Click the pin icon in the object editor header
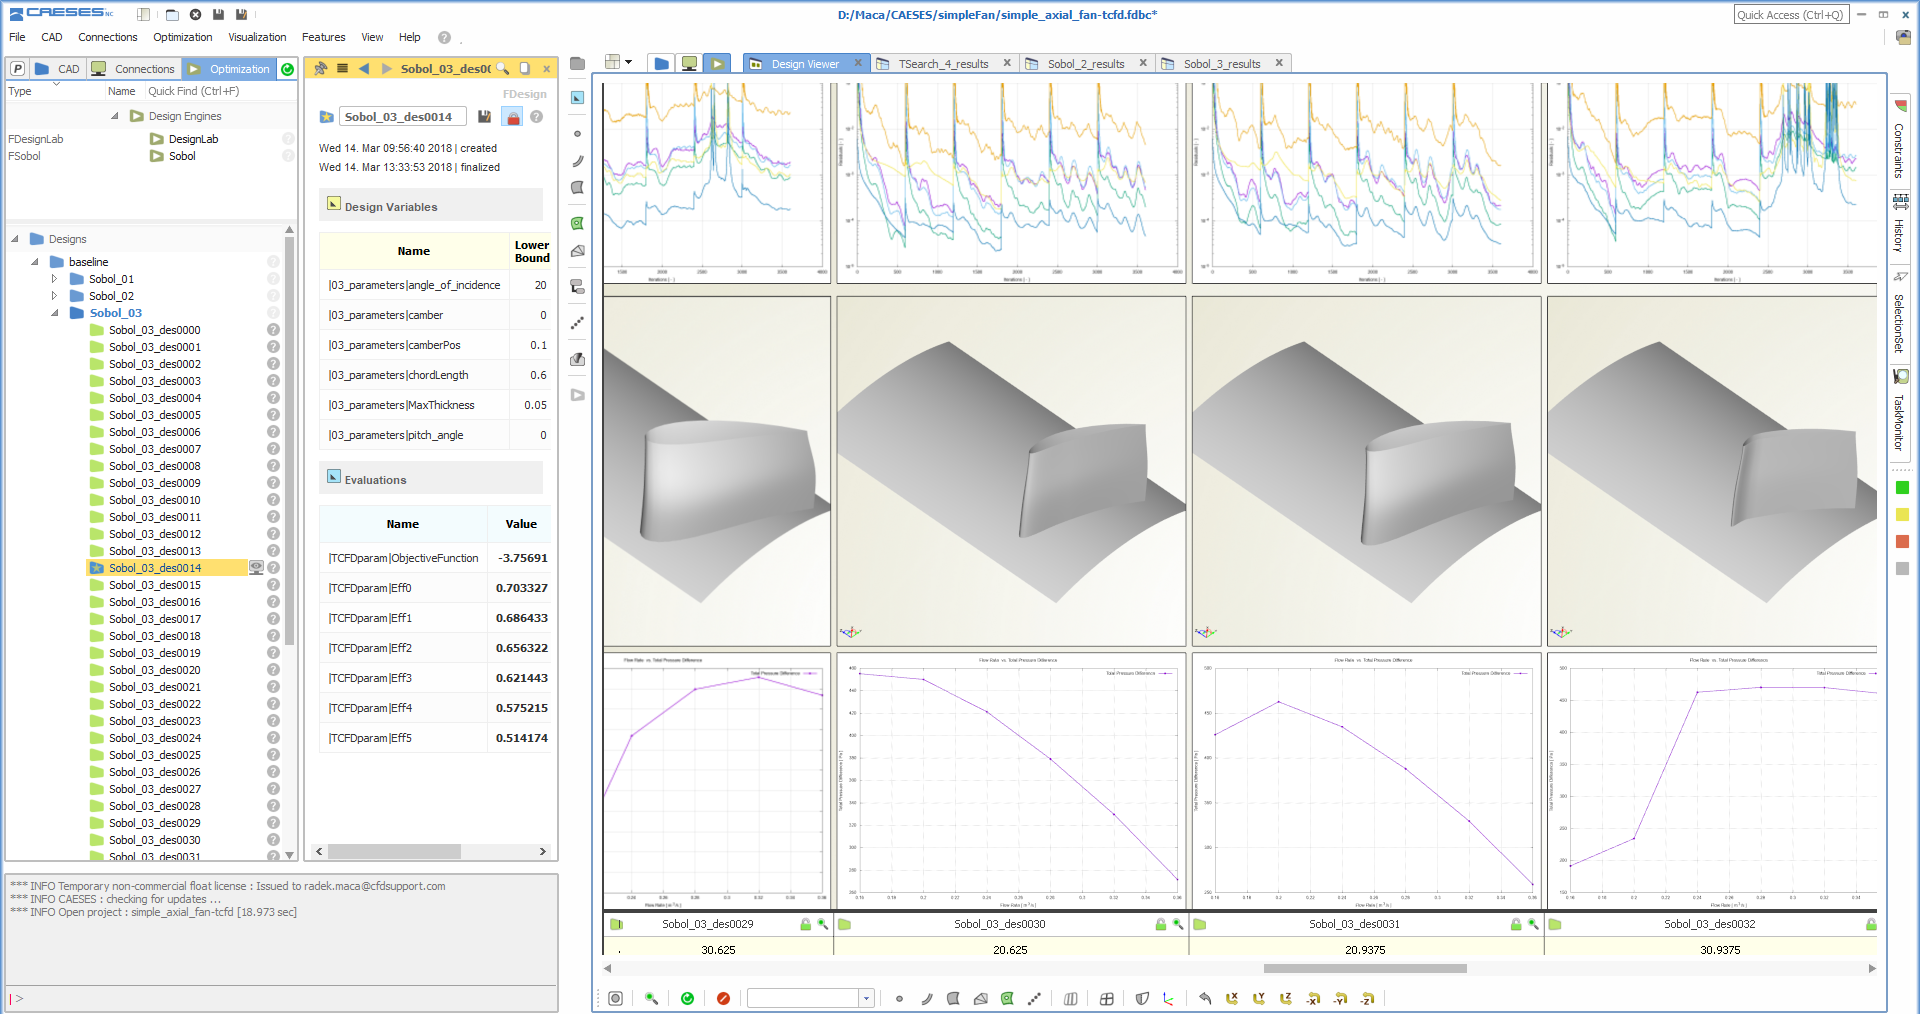Viewport: 1920px width, 1014px height. (320, 69)
